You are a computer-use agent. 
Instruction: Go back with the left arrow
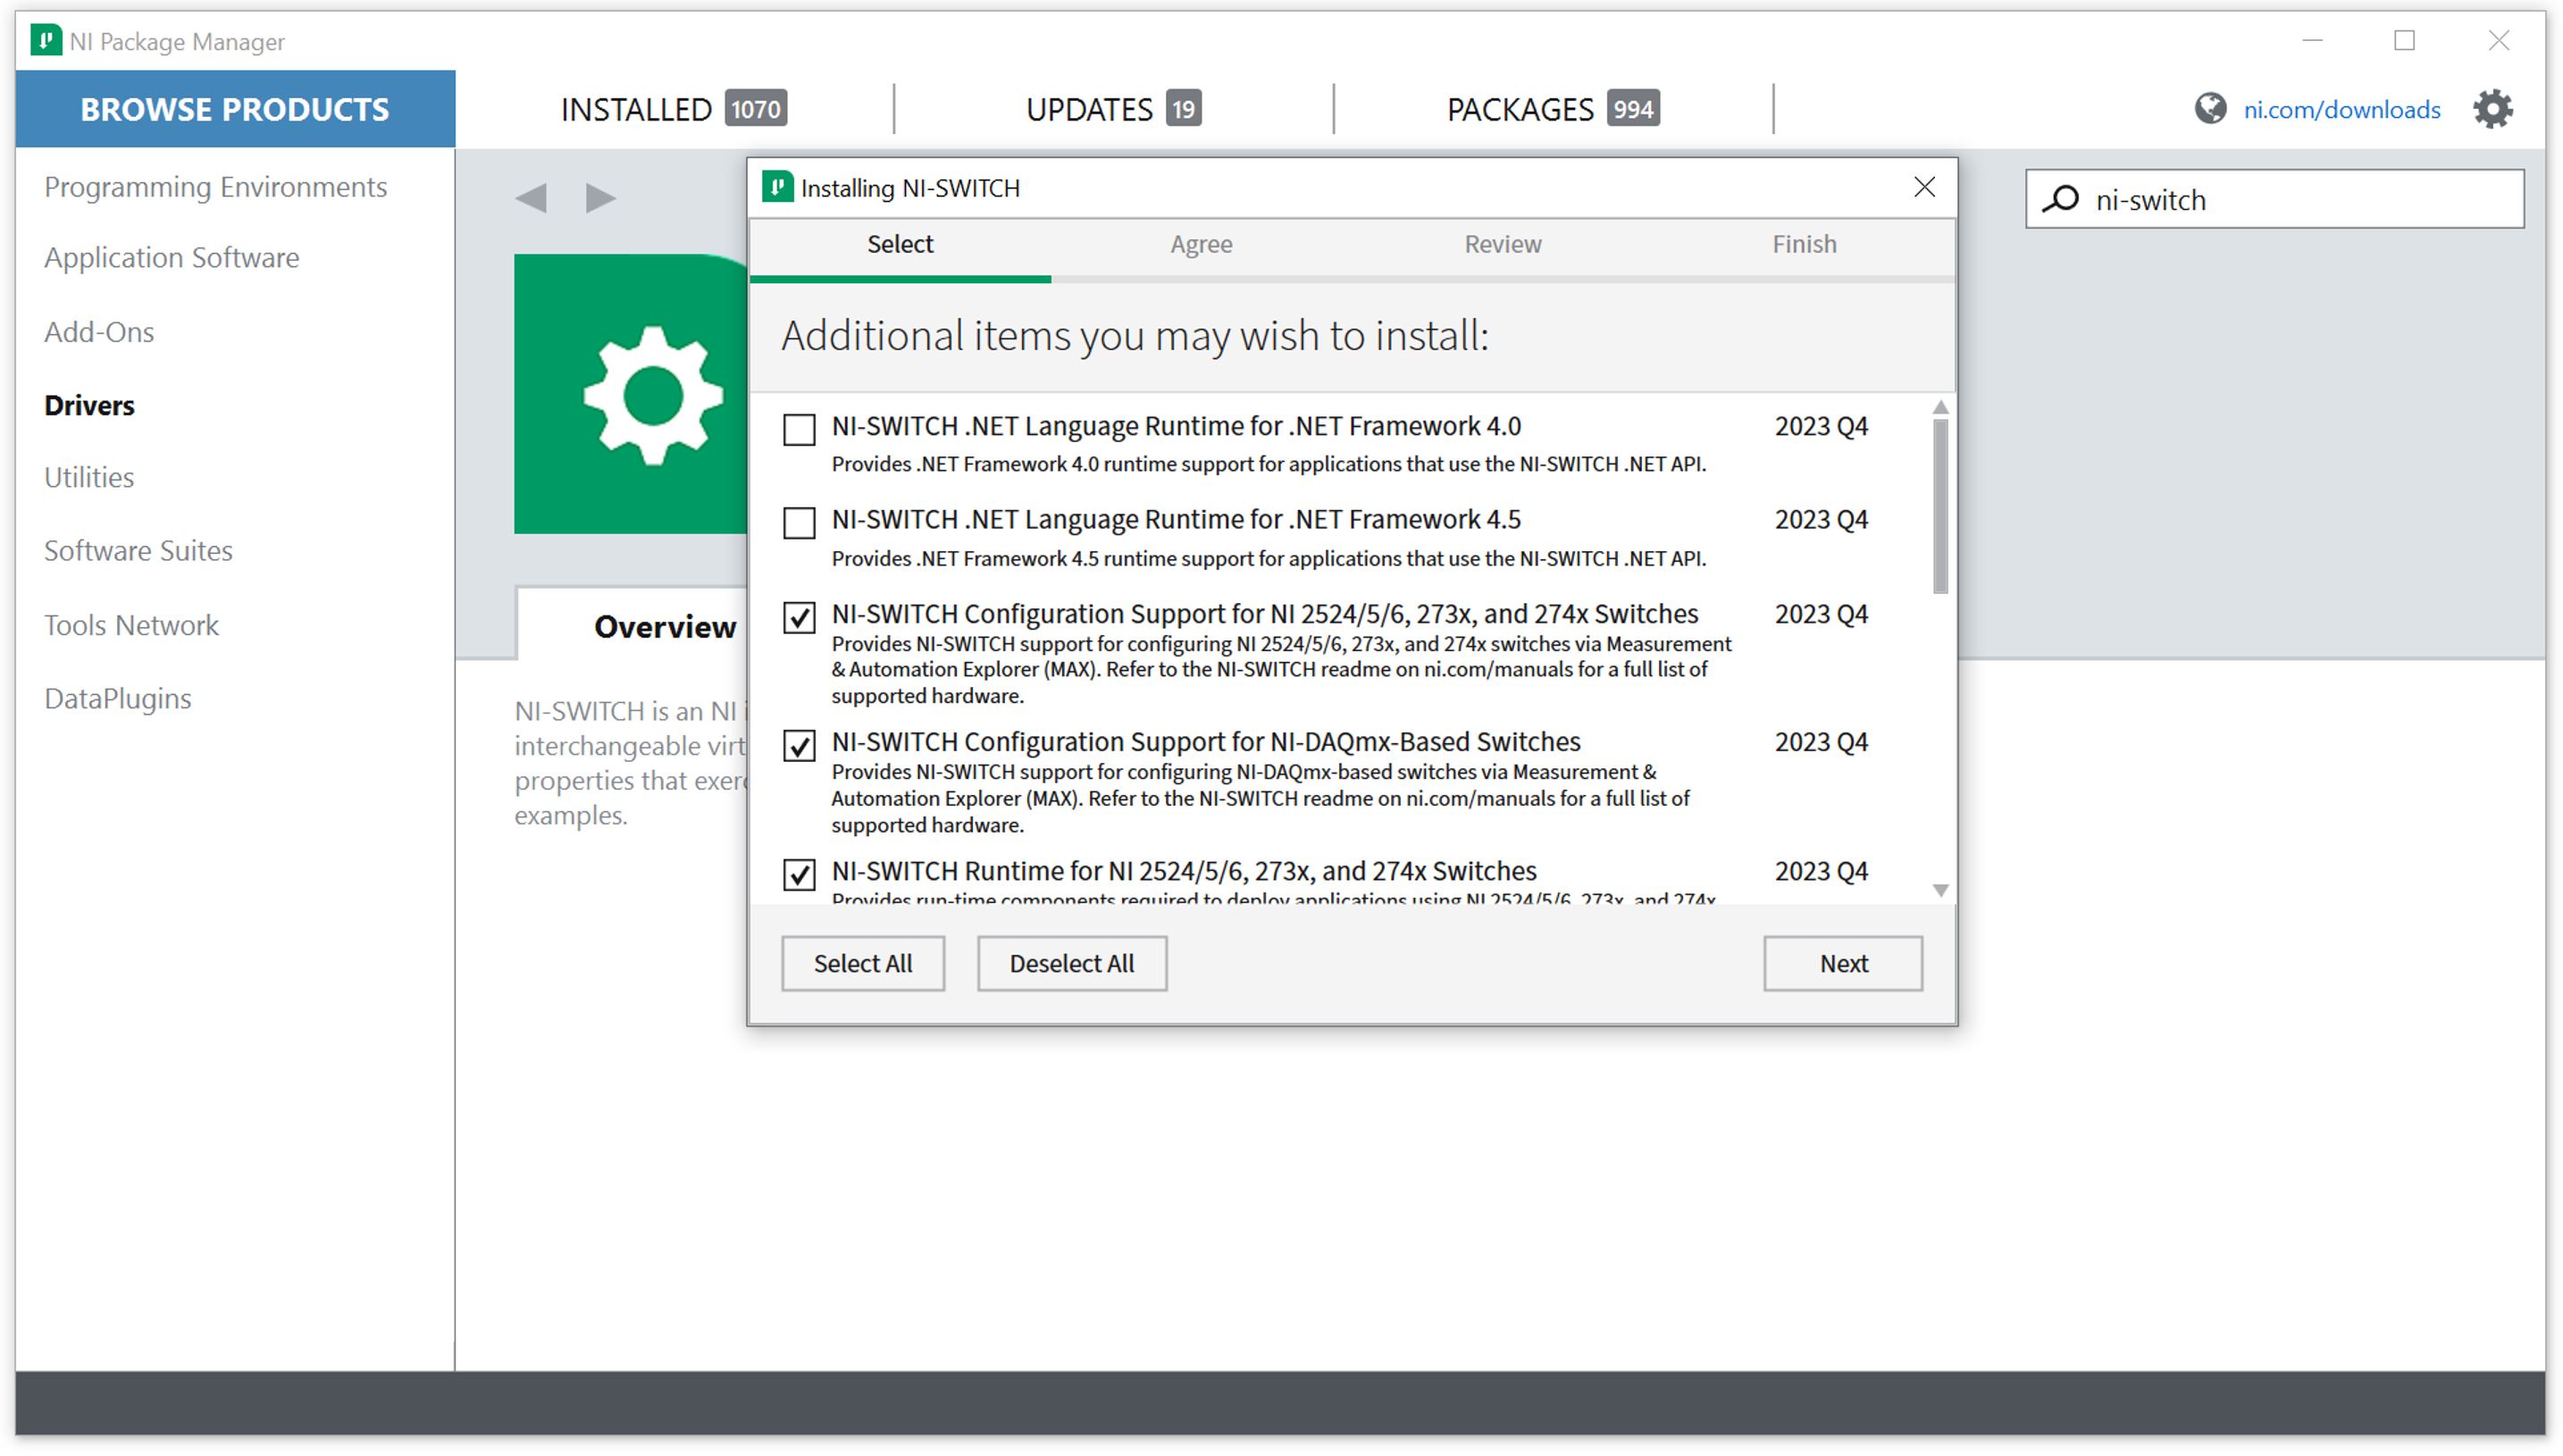(x=531, y=197)
